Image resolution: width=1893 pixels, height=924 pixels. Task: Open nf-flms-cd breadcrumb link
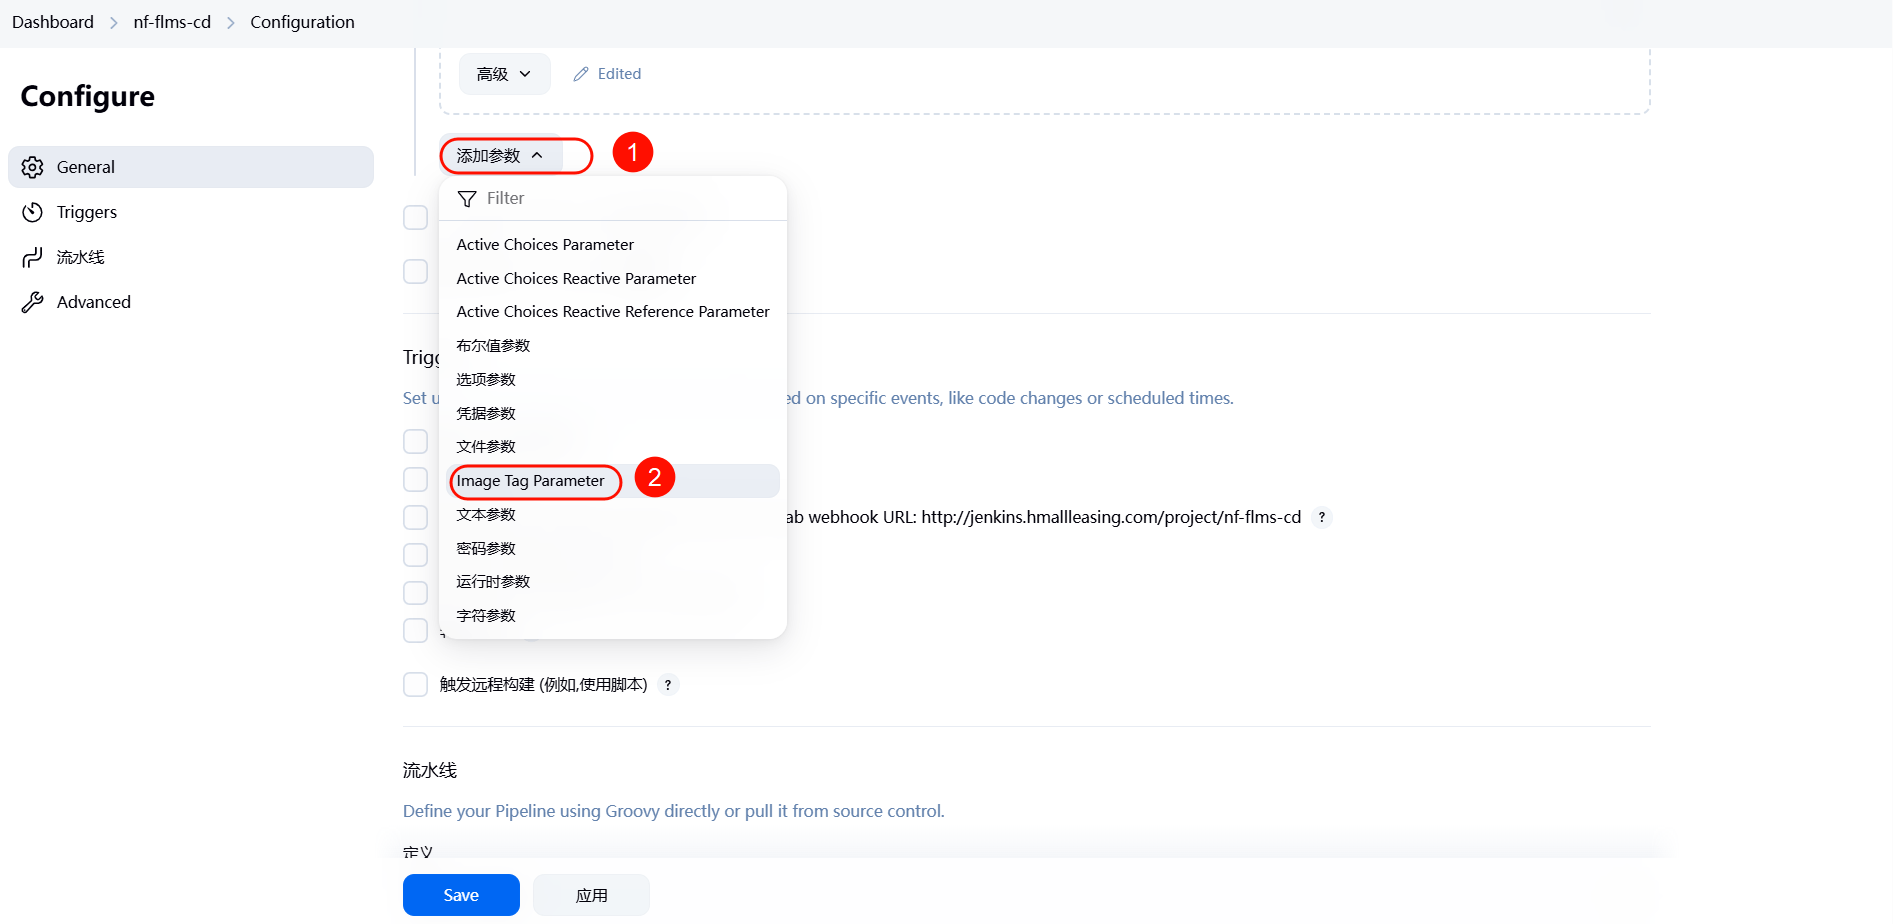(172, 22)
